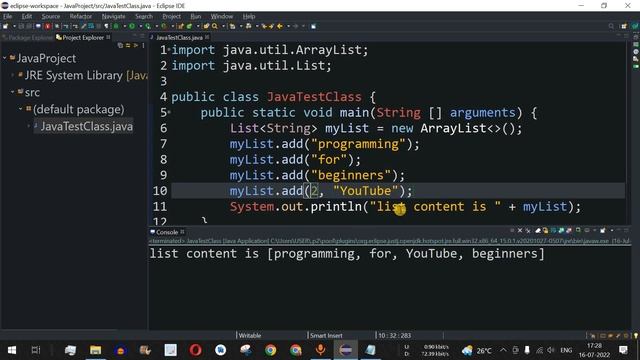Click the Display Selected Console icon
This screenshot has width=640, height=360.
[587, 231]
